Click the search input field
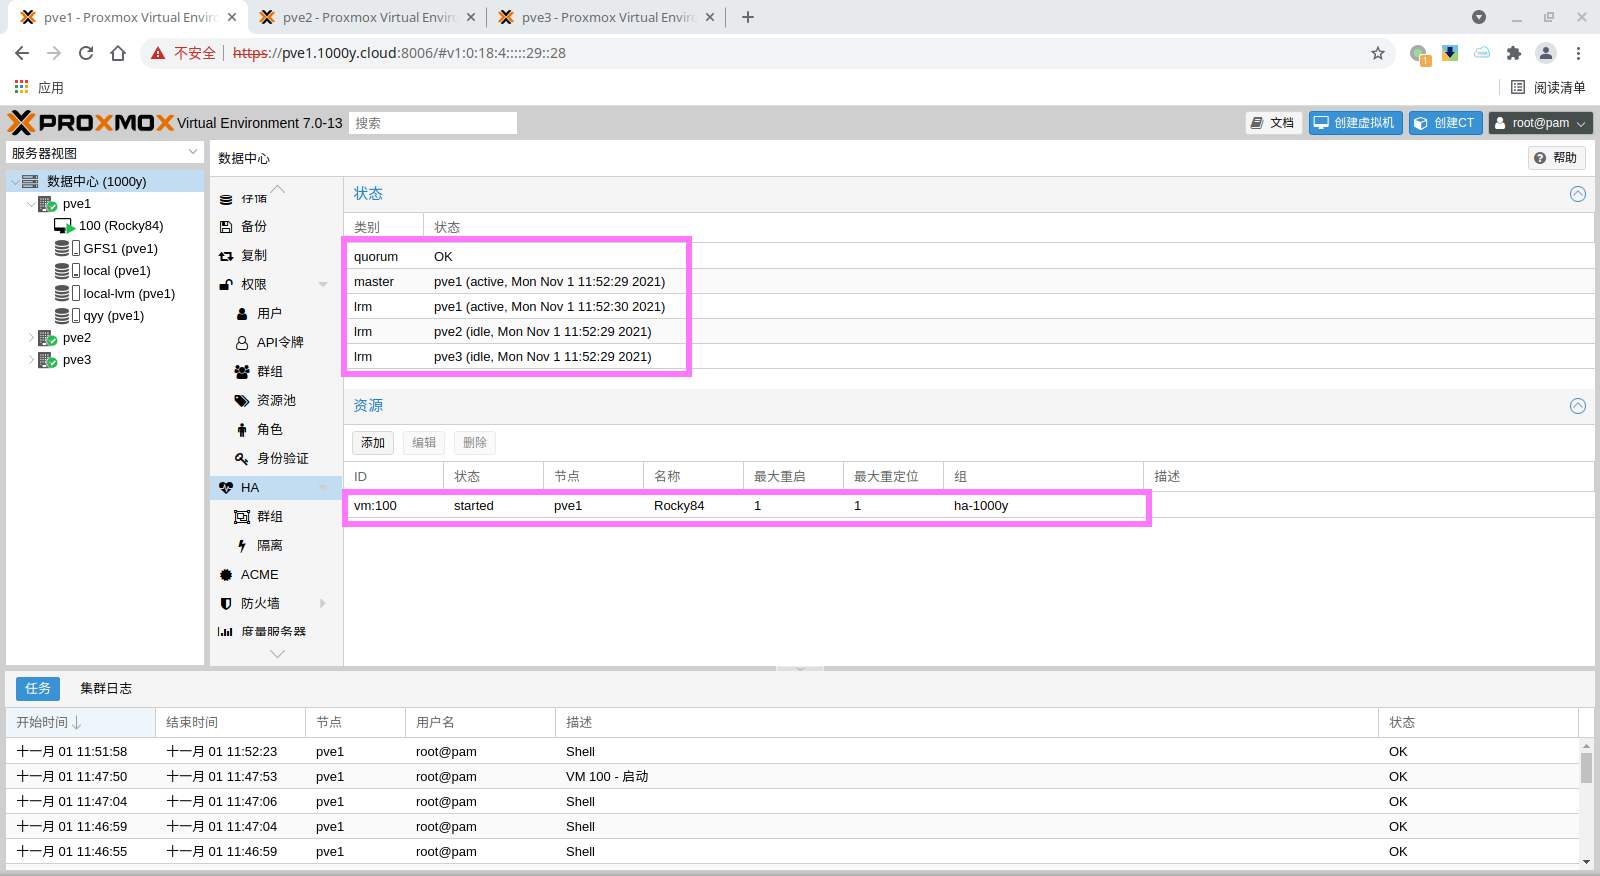The width and height of the screenshot is (1600, 876). tap(432, 123)
